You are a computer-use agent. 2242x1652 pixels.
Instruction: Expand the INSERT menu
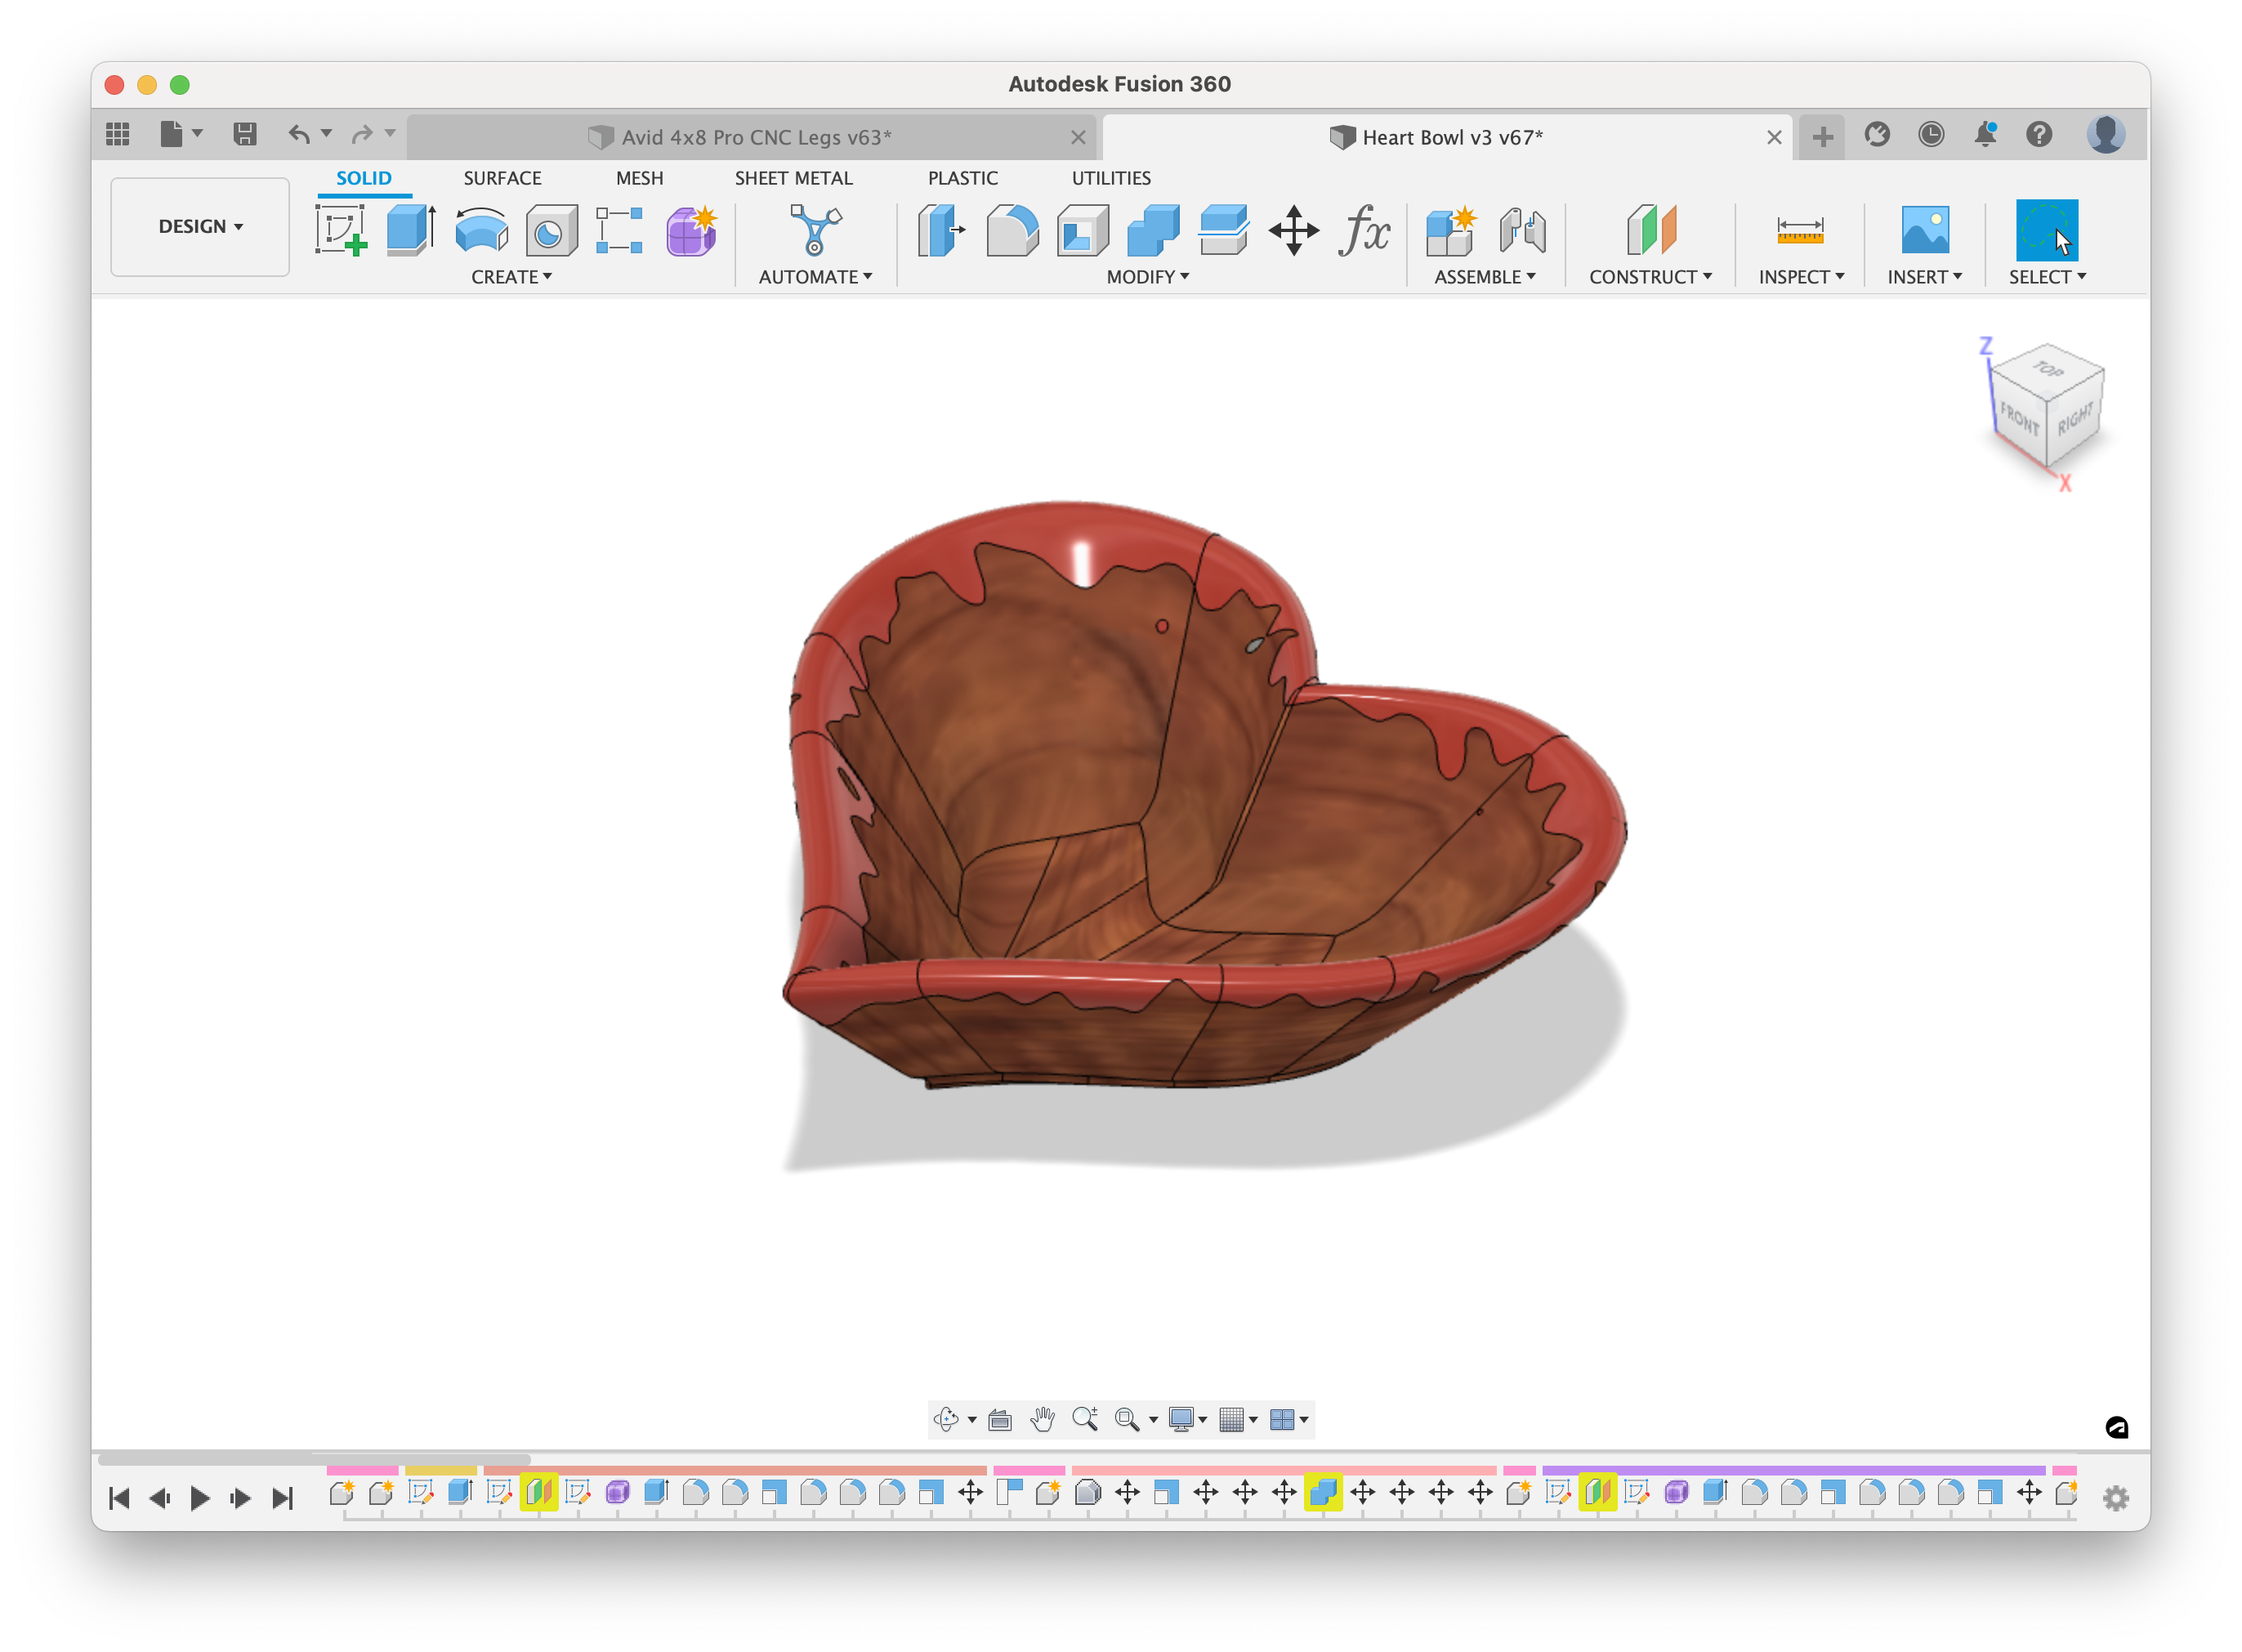[x=1924, y=277]
